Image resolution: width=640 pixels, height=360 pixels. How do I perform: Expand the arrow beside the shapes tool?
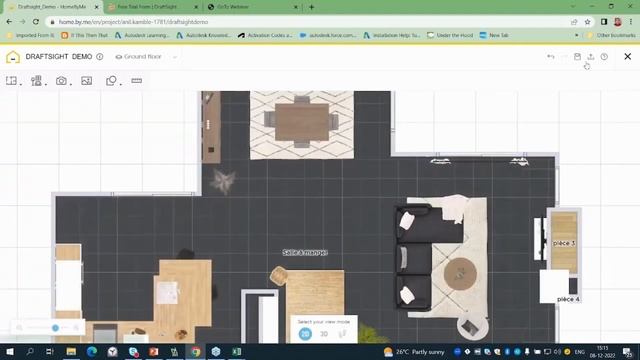tap(121, 84)
